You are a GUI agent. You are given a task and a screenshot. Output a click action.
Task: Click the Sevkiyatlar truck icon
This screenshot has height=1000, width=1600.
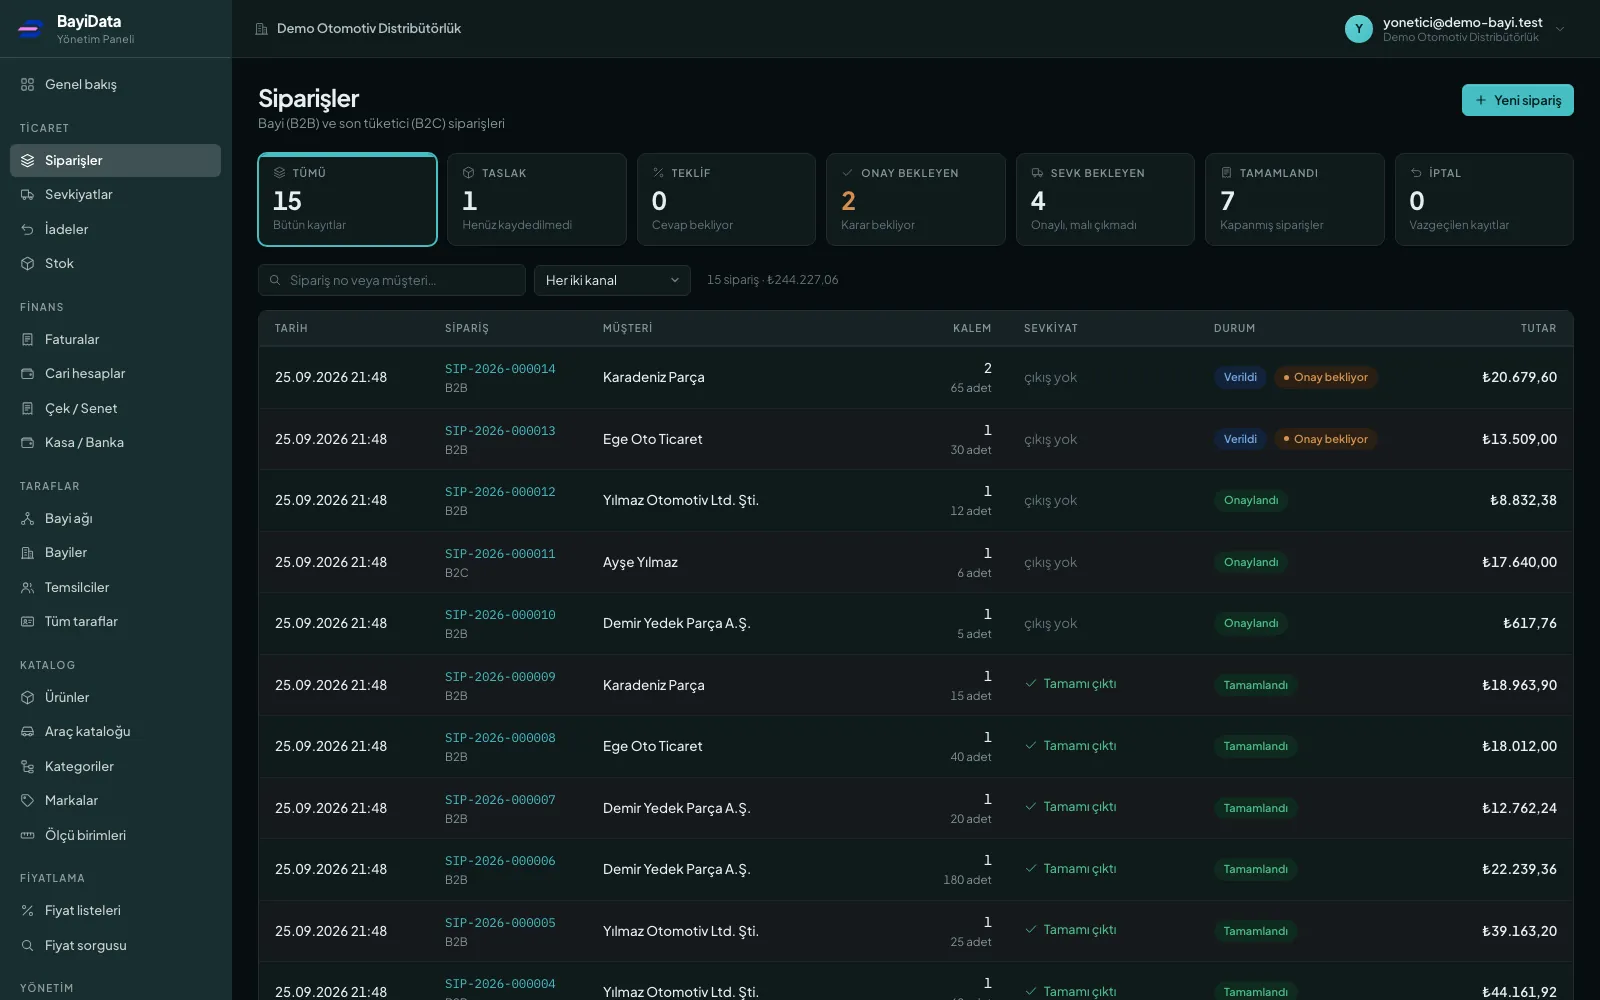point(28,195)
